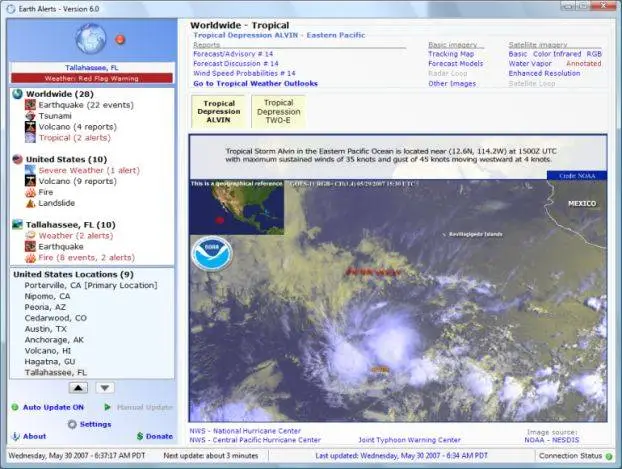This screenshot has width=622, height=469.
Task: Click the Severe Weather icon
Action: (x=30, y=170)
